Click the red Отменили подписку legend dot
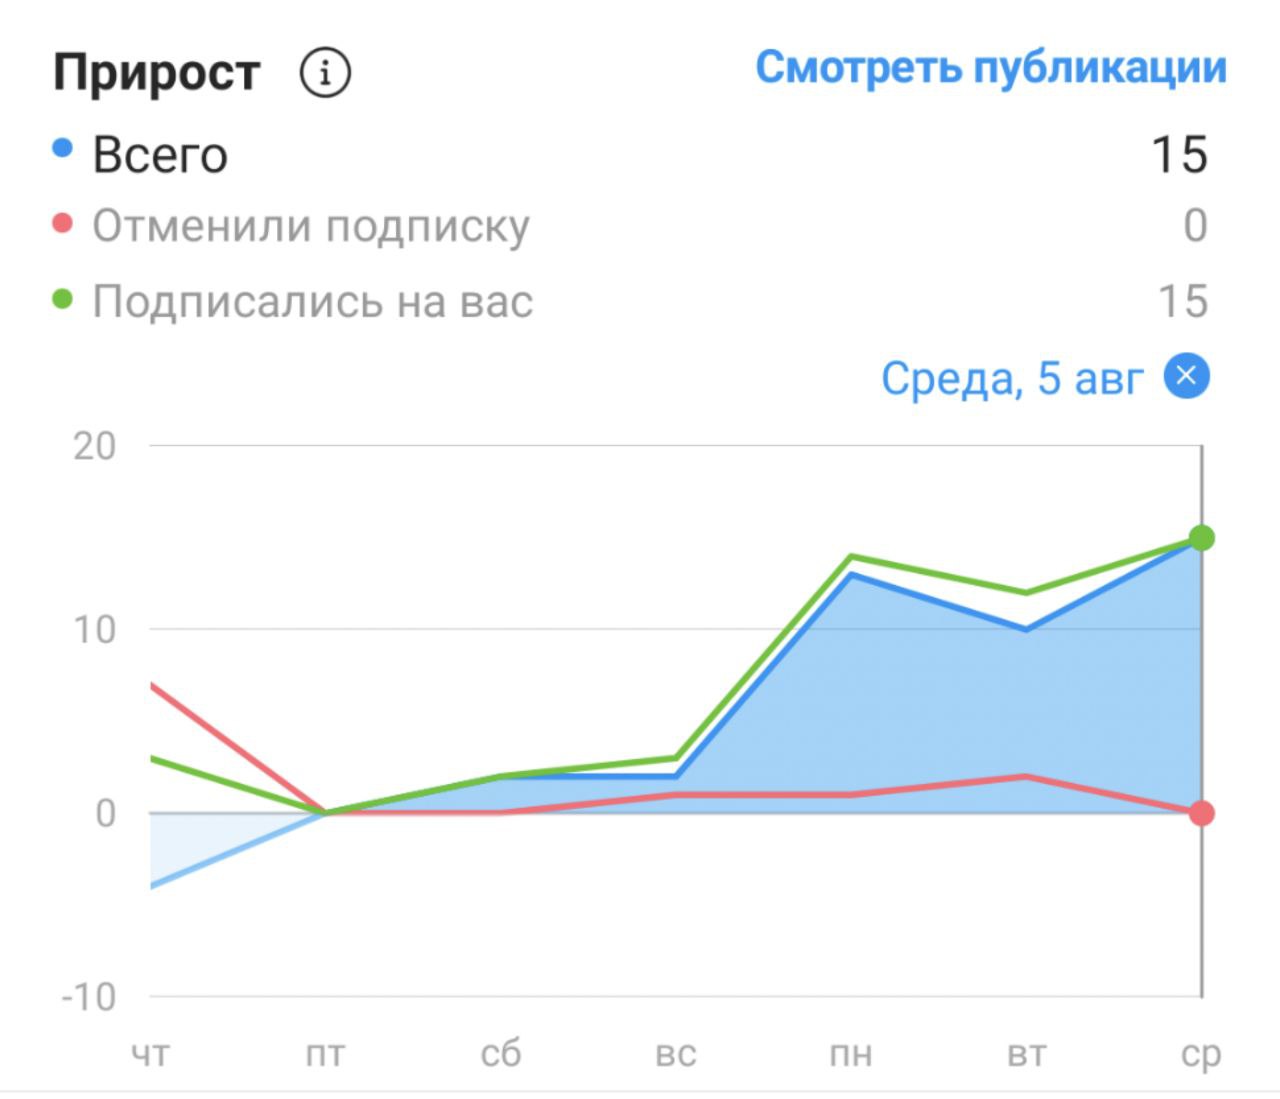The image size is (1280, 1099). point(62,223)
